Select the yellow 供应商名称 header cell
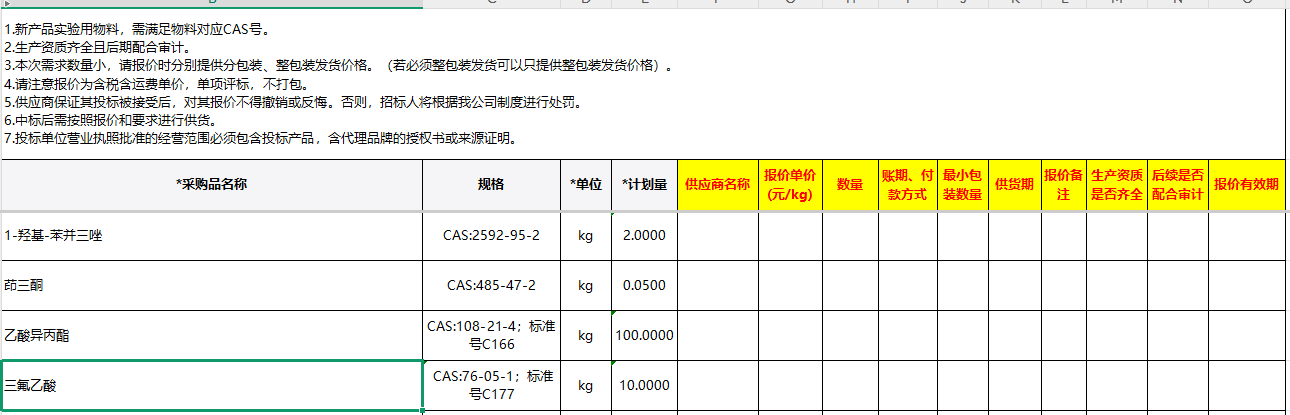Image resolution: width=1290 pixels, height=415 pixels. click(x=717, y=185)
